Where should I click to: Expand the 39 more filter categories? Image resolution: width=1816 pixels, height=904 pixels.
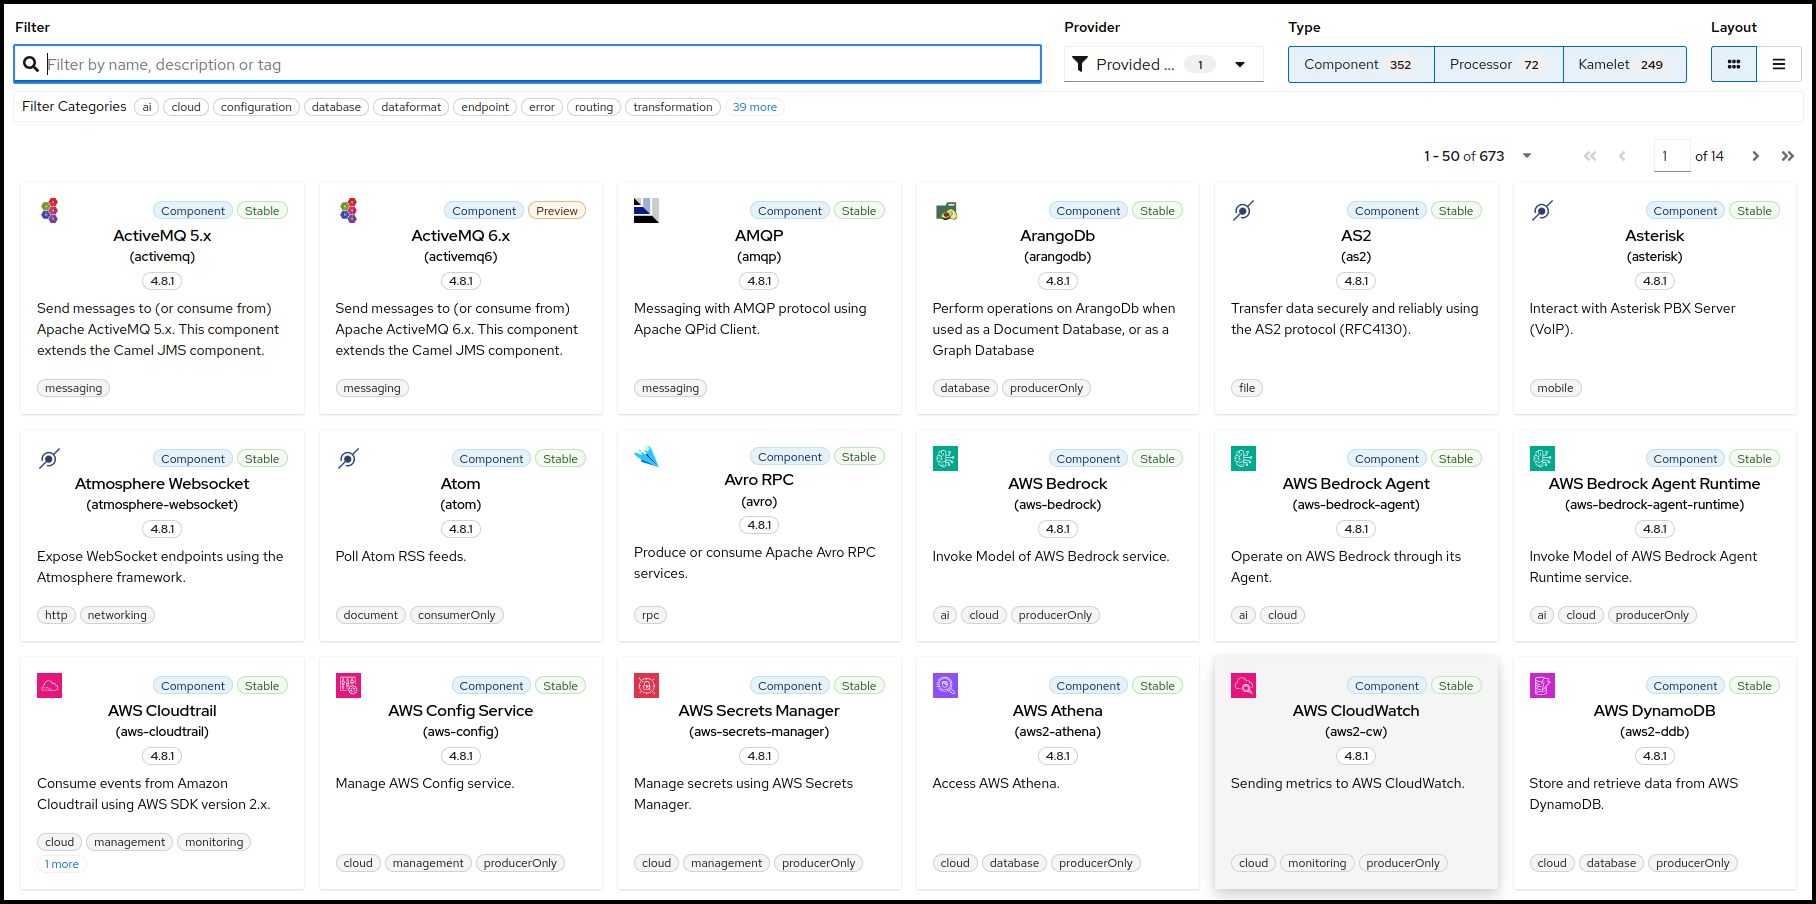pos(754,107)
